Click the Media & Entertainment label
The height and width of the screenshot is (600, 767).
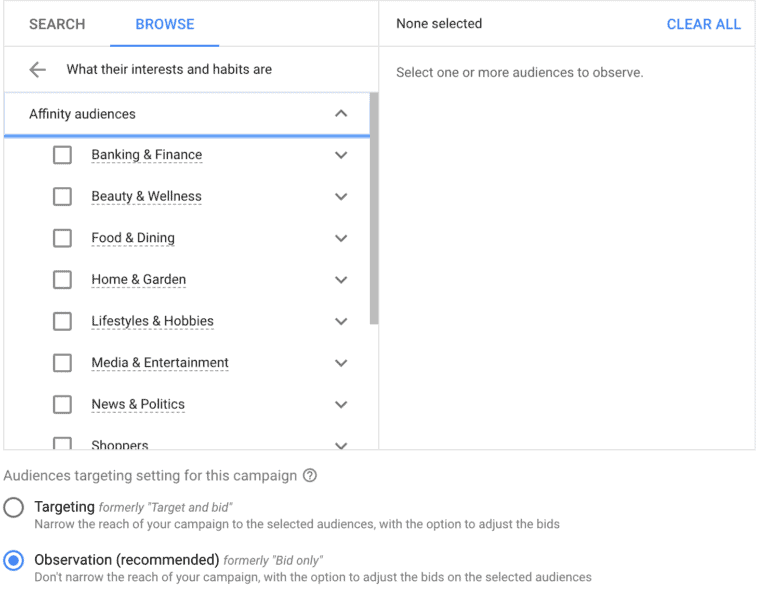pyautogui.click(x=160, y=363)
